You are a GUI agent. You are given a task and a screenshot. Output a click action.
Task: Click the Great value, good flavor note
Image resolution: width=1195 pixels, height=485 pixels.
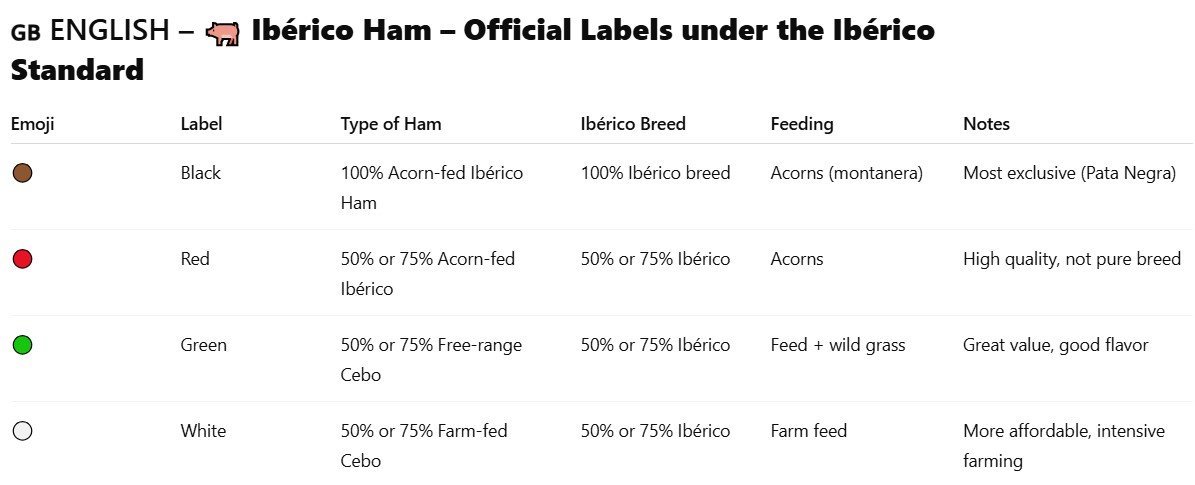tap(1056, 345)
